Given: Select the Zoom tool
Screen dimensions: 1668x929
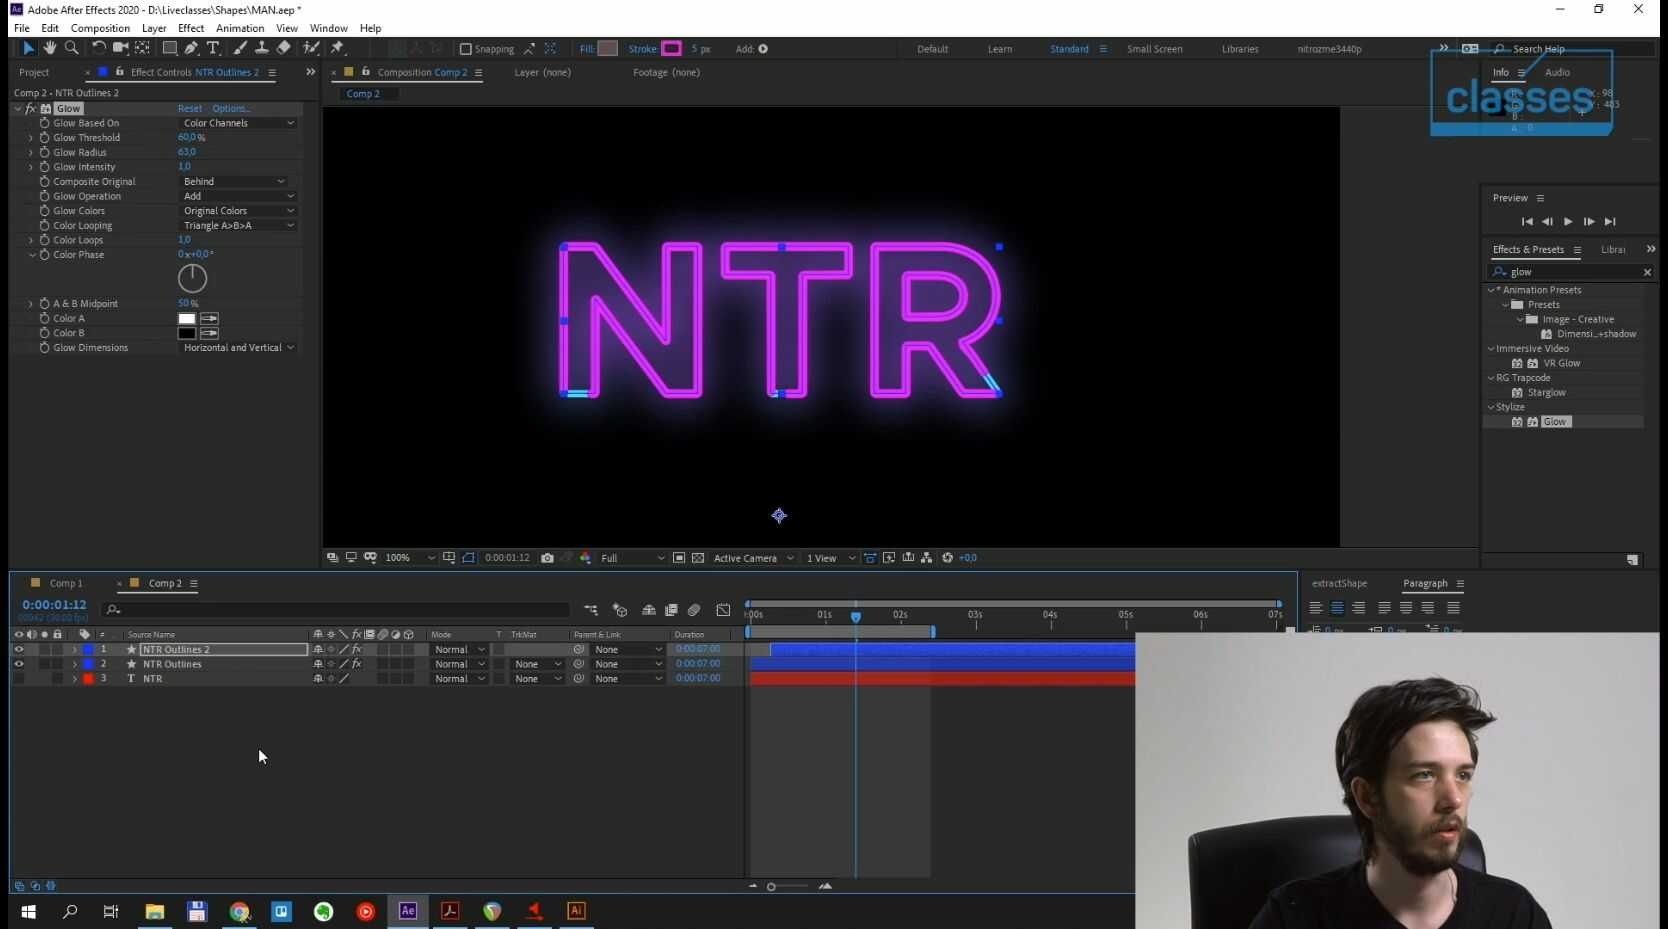Looking at the screenshot, I should [71, 48].
